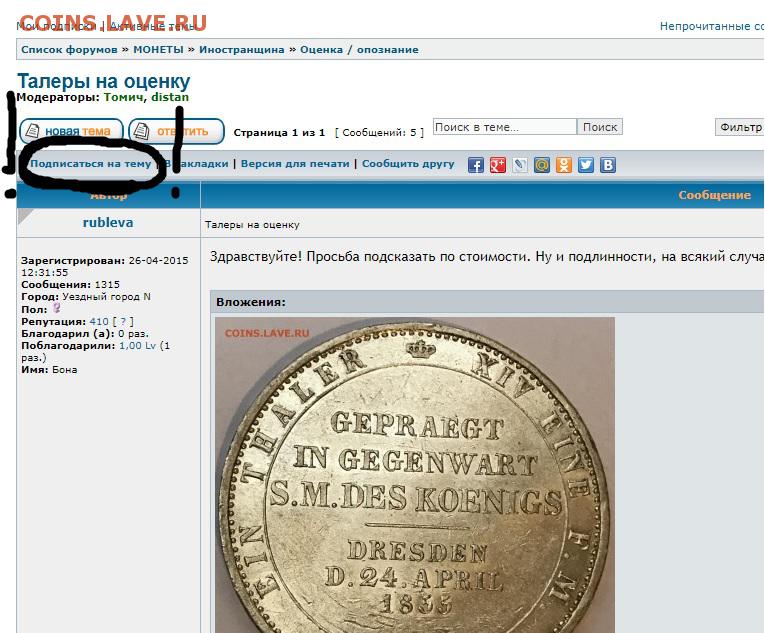Open Список форумов breadcrumb link

tap(69, 50)
